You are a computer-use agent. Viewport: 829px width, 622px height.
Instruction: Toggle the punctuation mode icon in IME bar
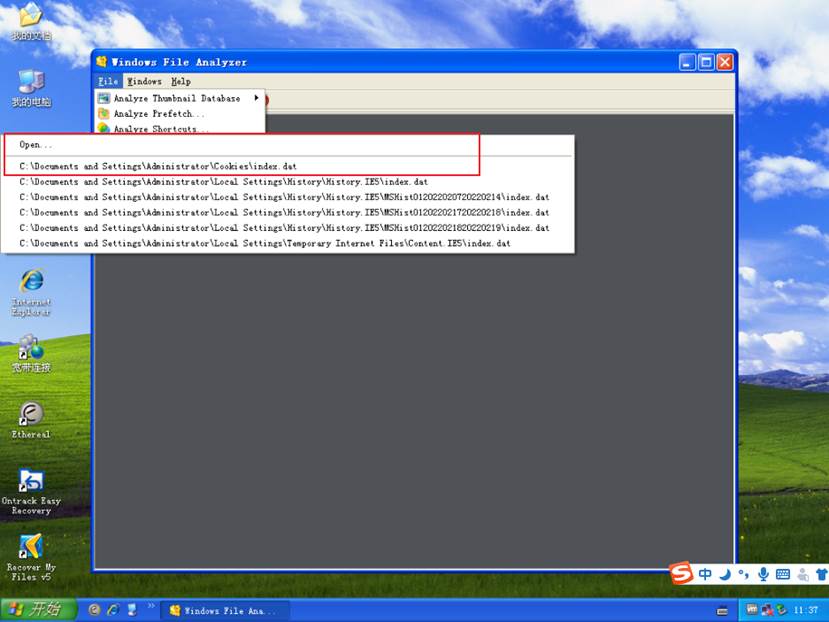pyautogui.click(x=743, y=574)
